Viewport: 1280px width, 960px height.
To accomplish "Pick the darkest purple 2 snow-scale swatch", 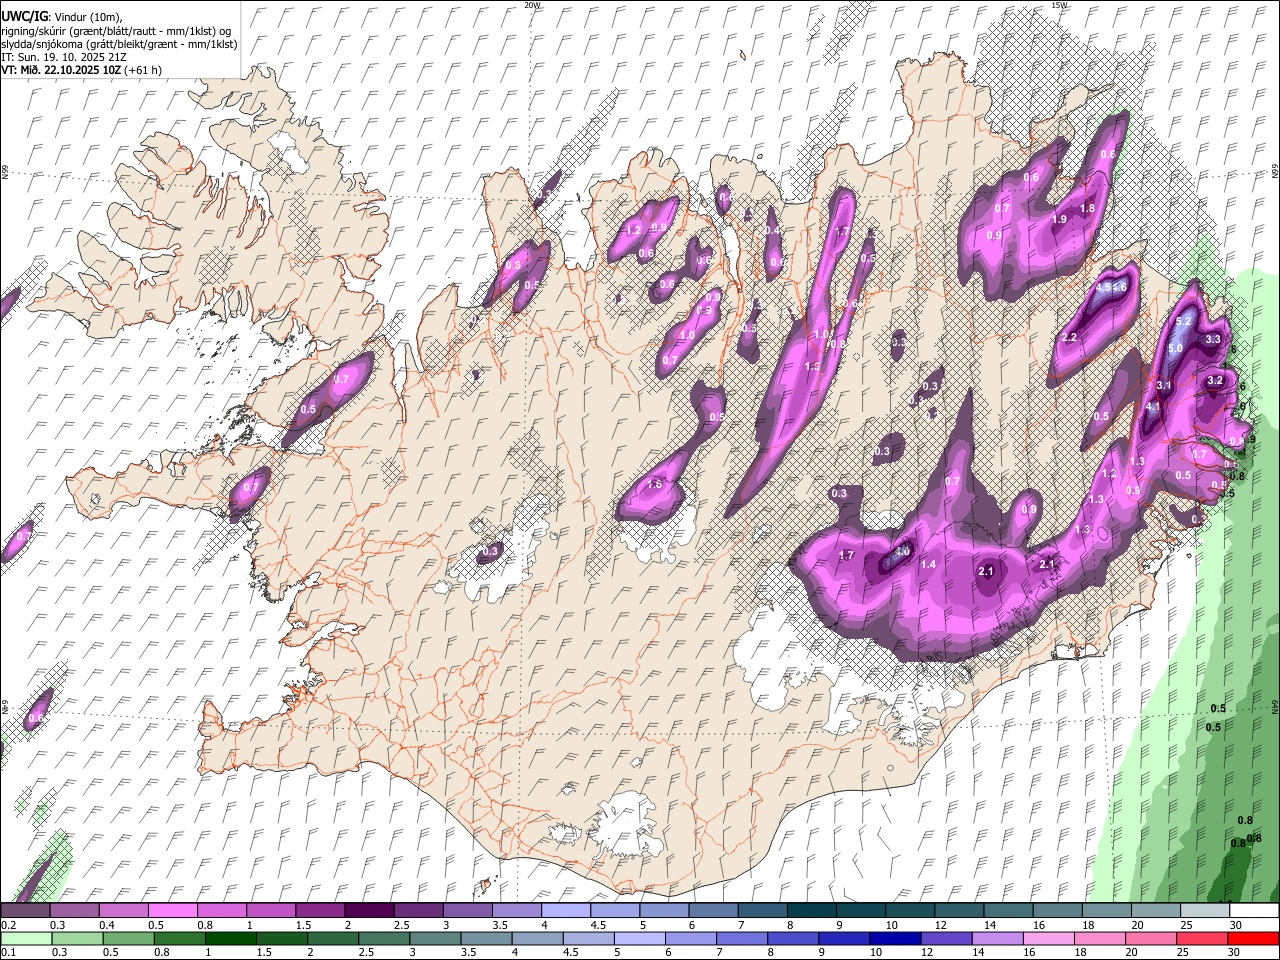I will point(368,910).
